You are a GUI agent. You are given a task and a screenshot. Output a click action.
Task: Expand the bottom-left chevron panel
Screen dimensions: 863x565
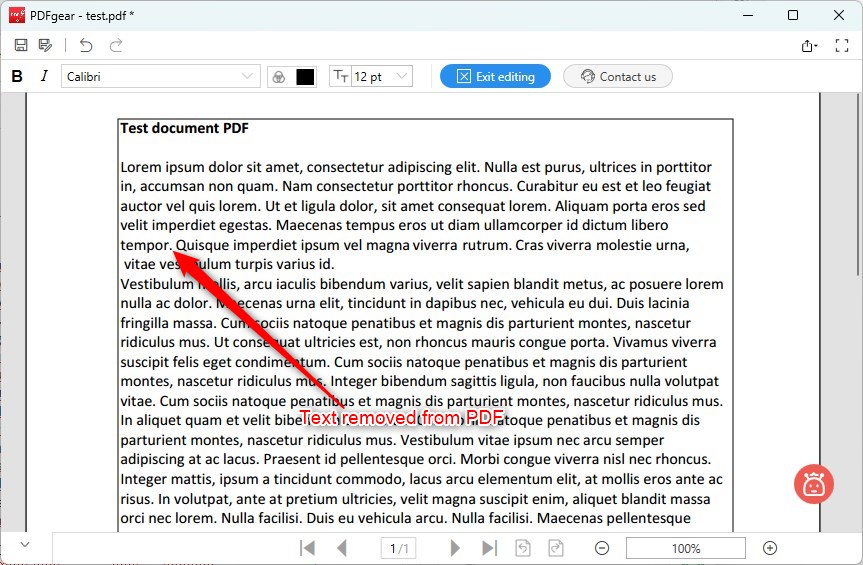25,545
